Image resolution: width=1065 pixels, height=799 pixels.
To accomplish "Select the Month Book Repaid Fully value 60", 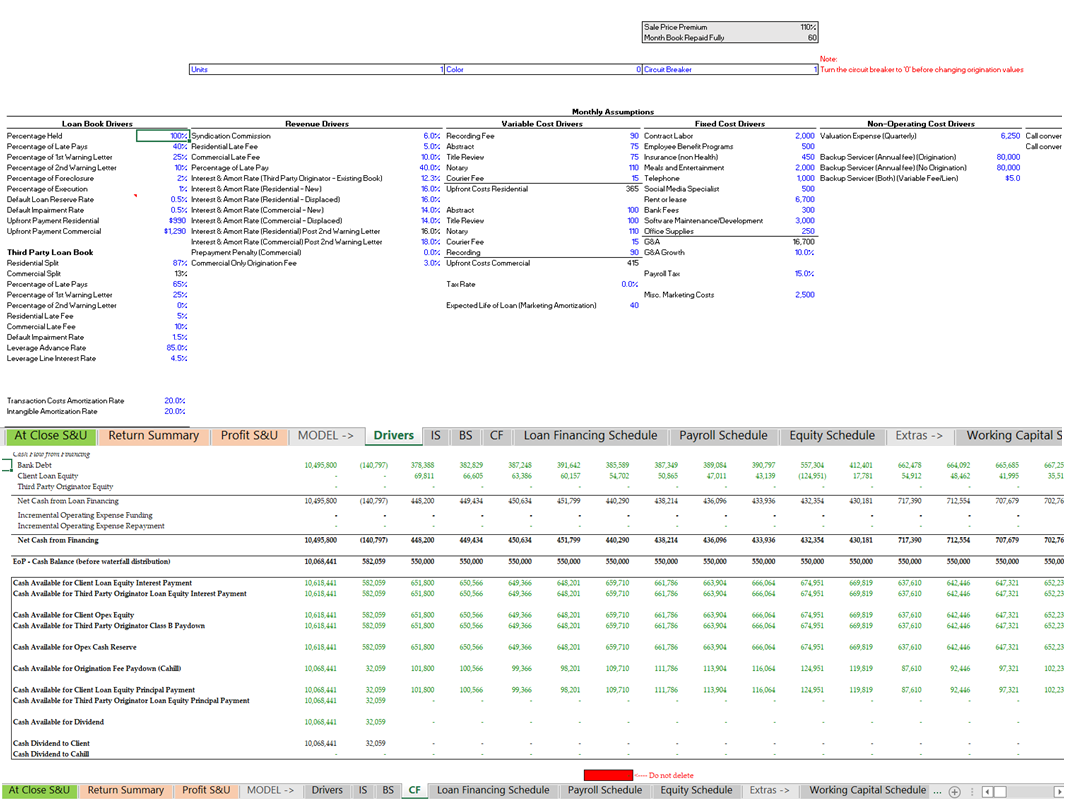I will click(812, 38).
